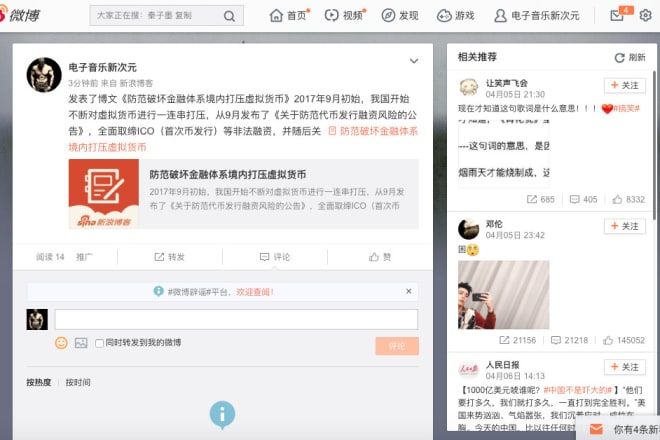Click 邓伦 avatar
Screen dimensions: 660x440
coord(468,229)
